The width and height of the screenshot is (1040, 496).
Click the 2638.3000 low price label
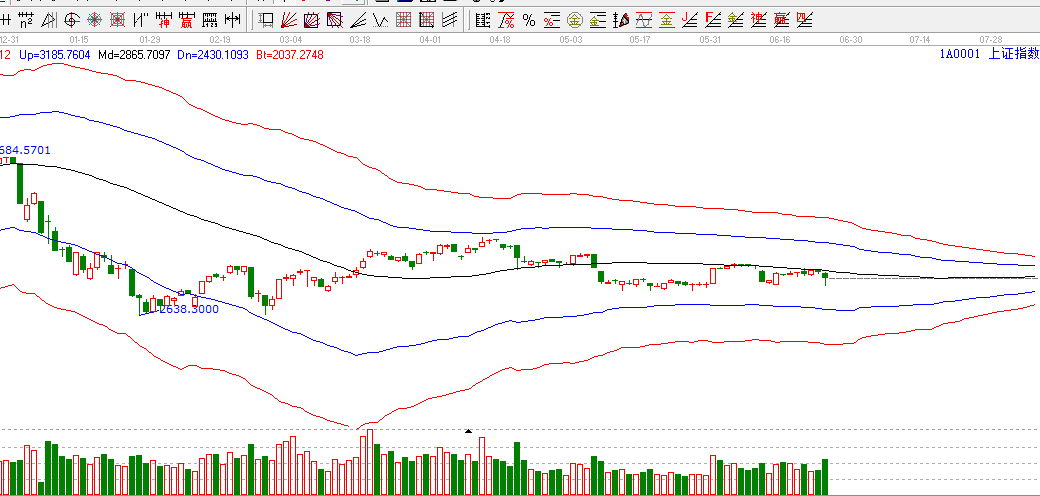tap(184, 309)
